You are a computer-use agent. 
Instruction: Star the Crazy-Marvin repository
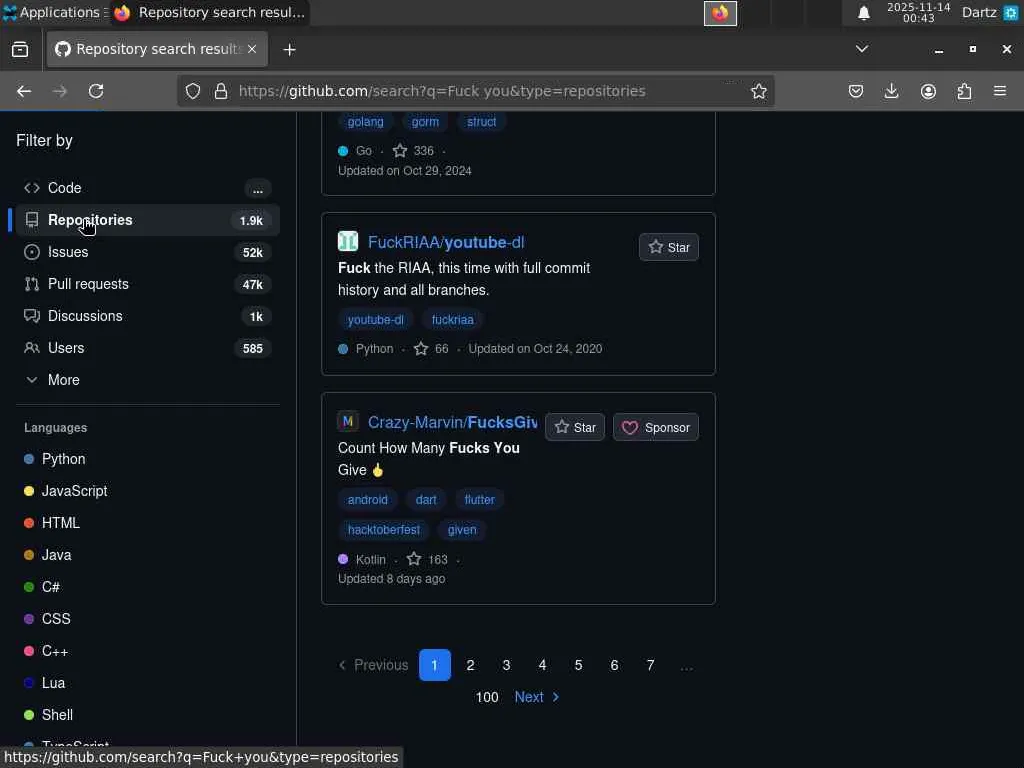[575, 428]
